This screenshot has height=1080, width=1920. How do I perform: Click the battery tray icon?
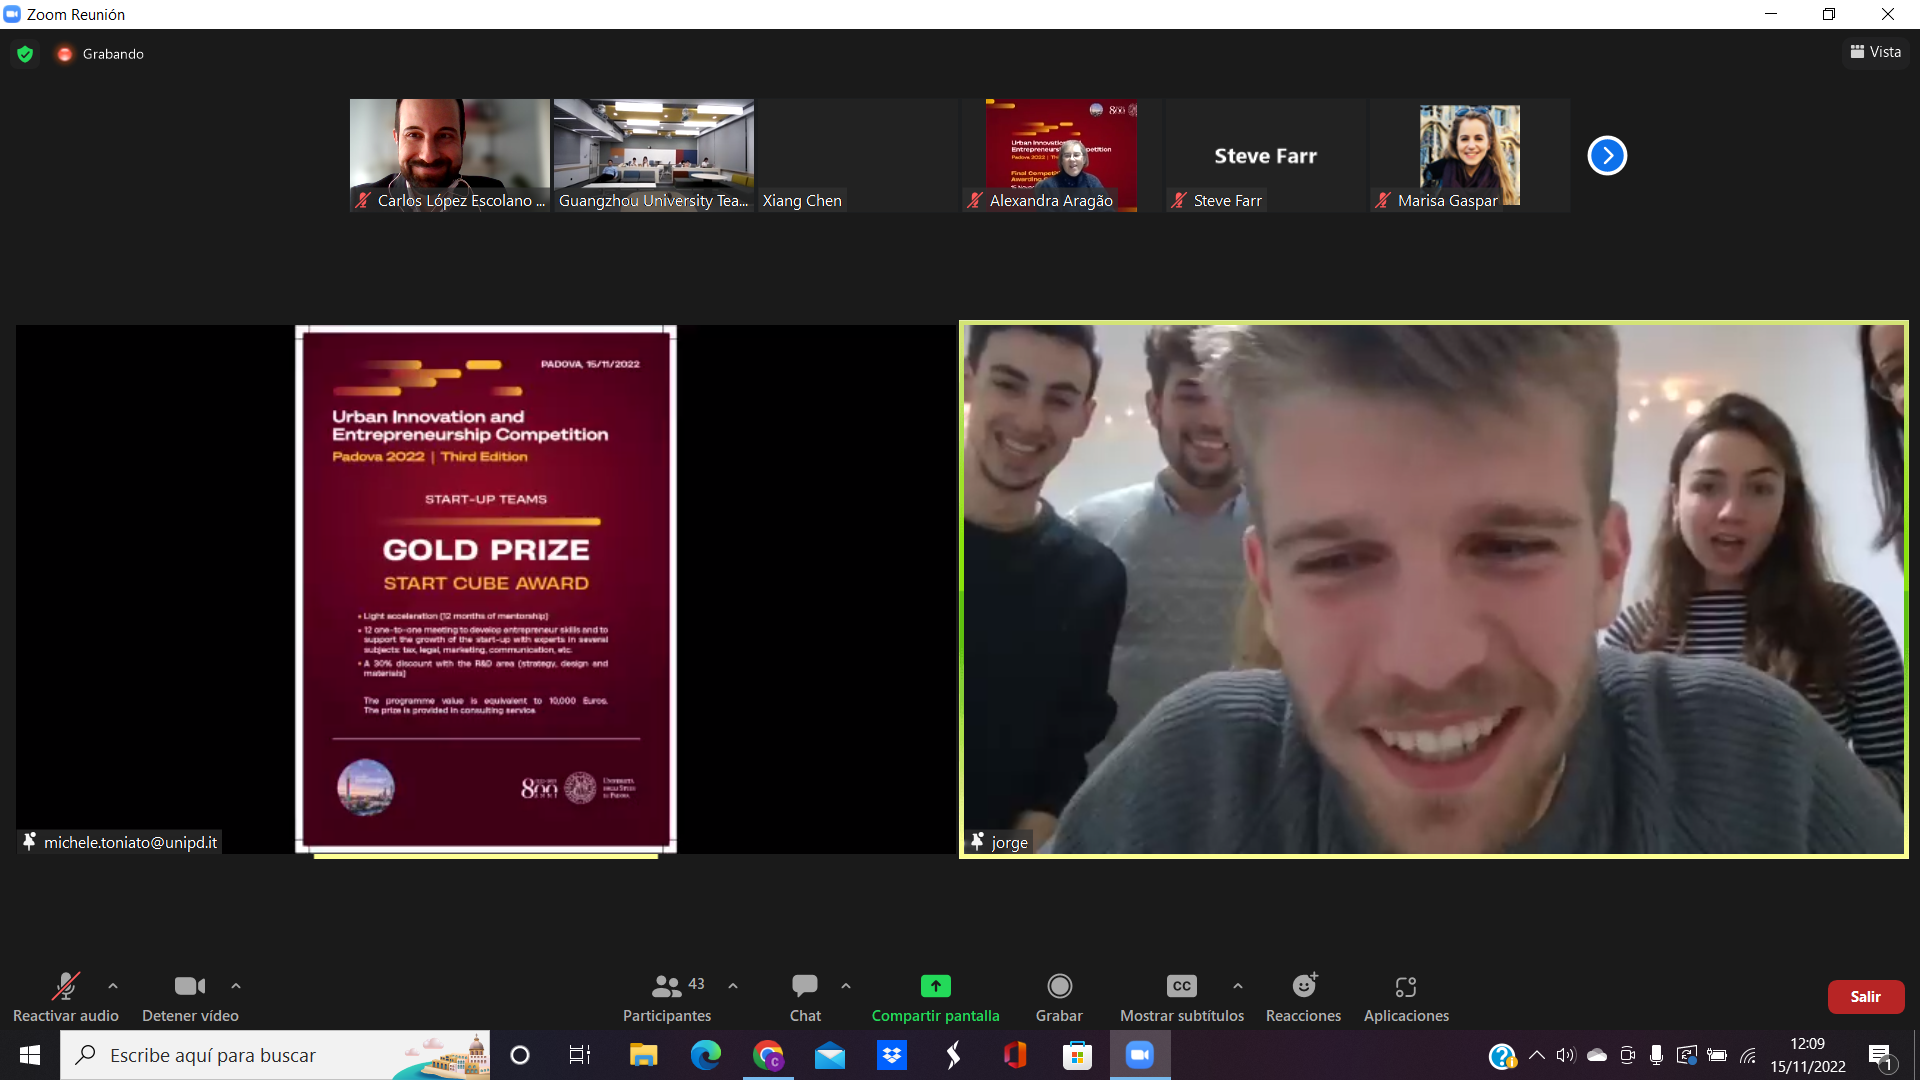1717,1055
